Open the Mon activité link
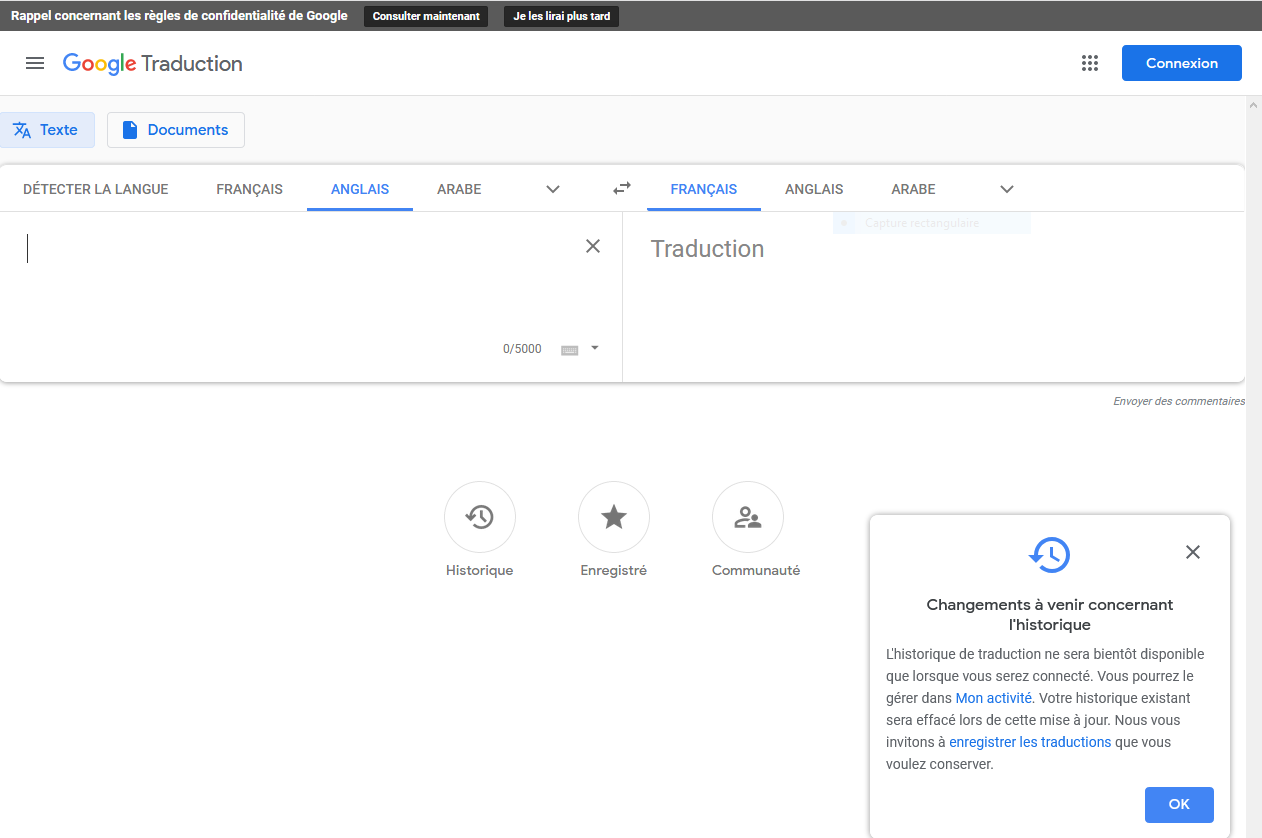 [994, 698]
